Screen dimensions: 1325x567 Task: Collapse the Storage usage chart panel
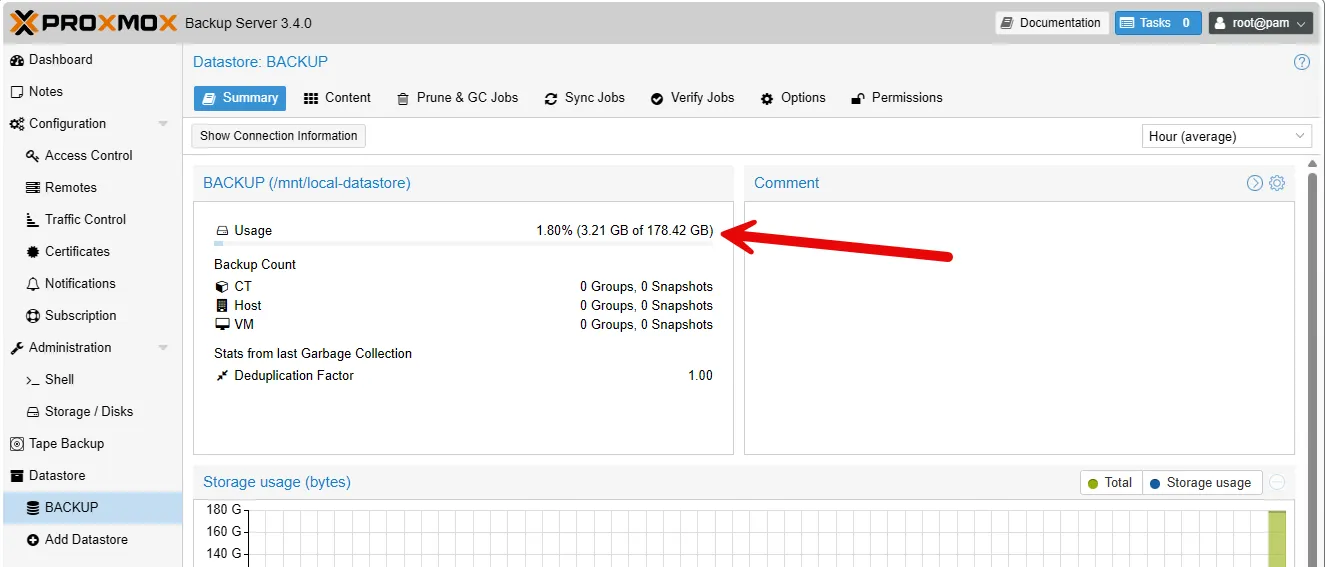pyautogui.click(x=1277, y=482)
